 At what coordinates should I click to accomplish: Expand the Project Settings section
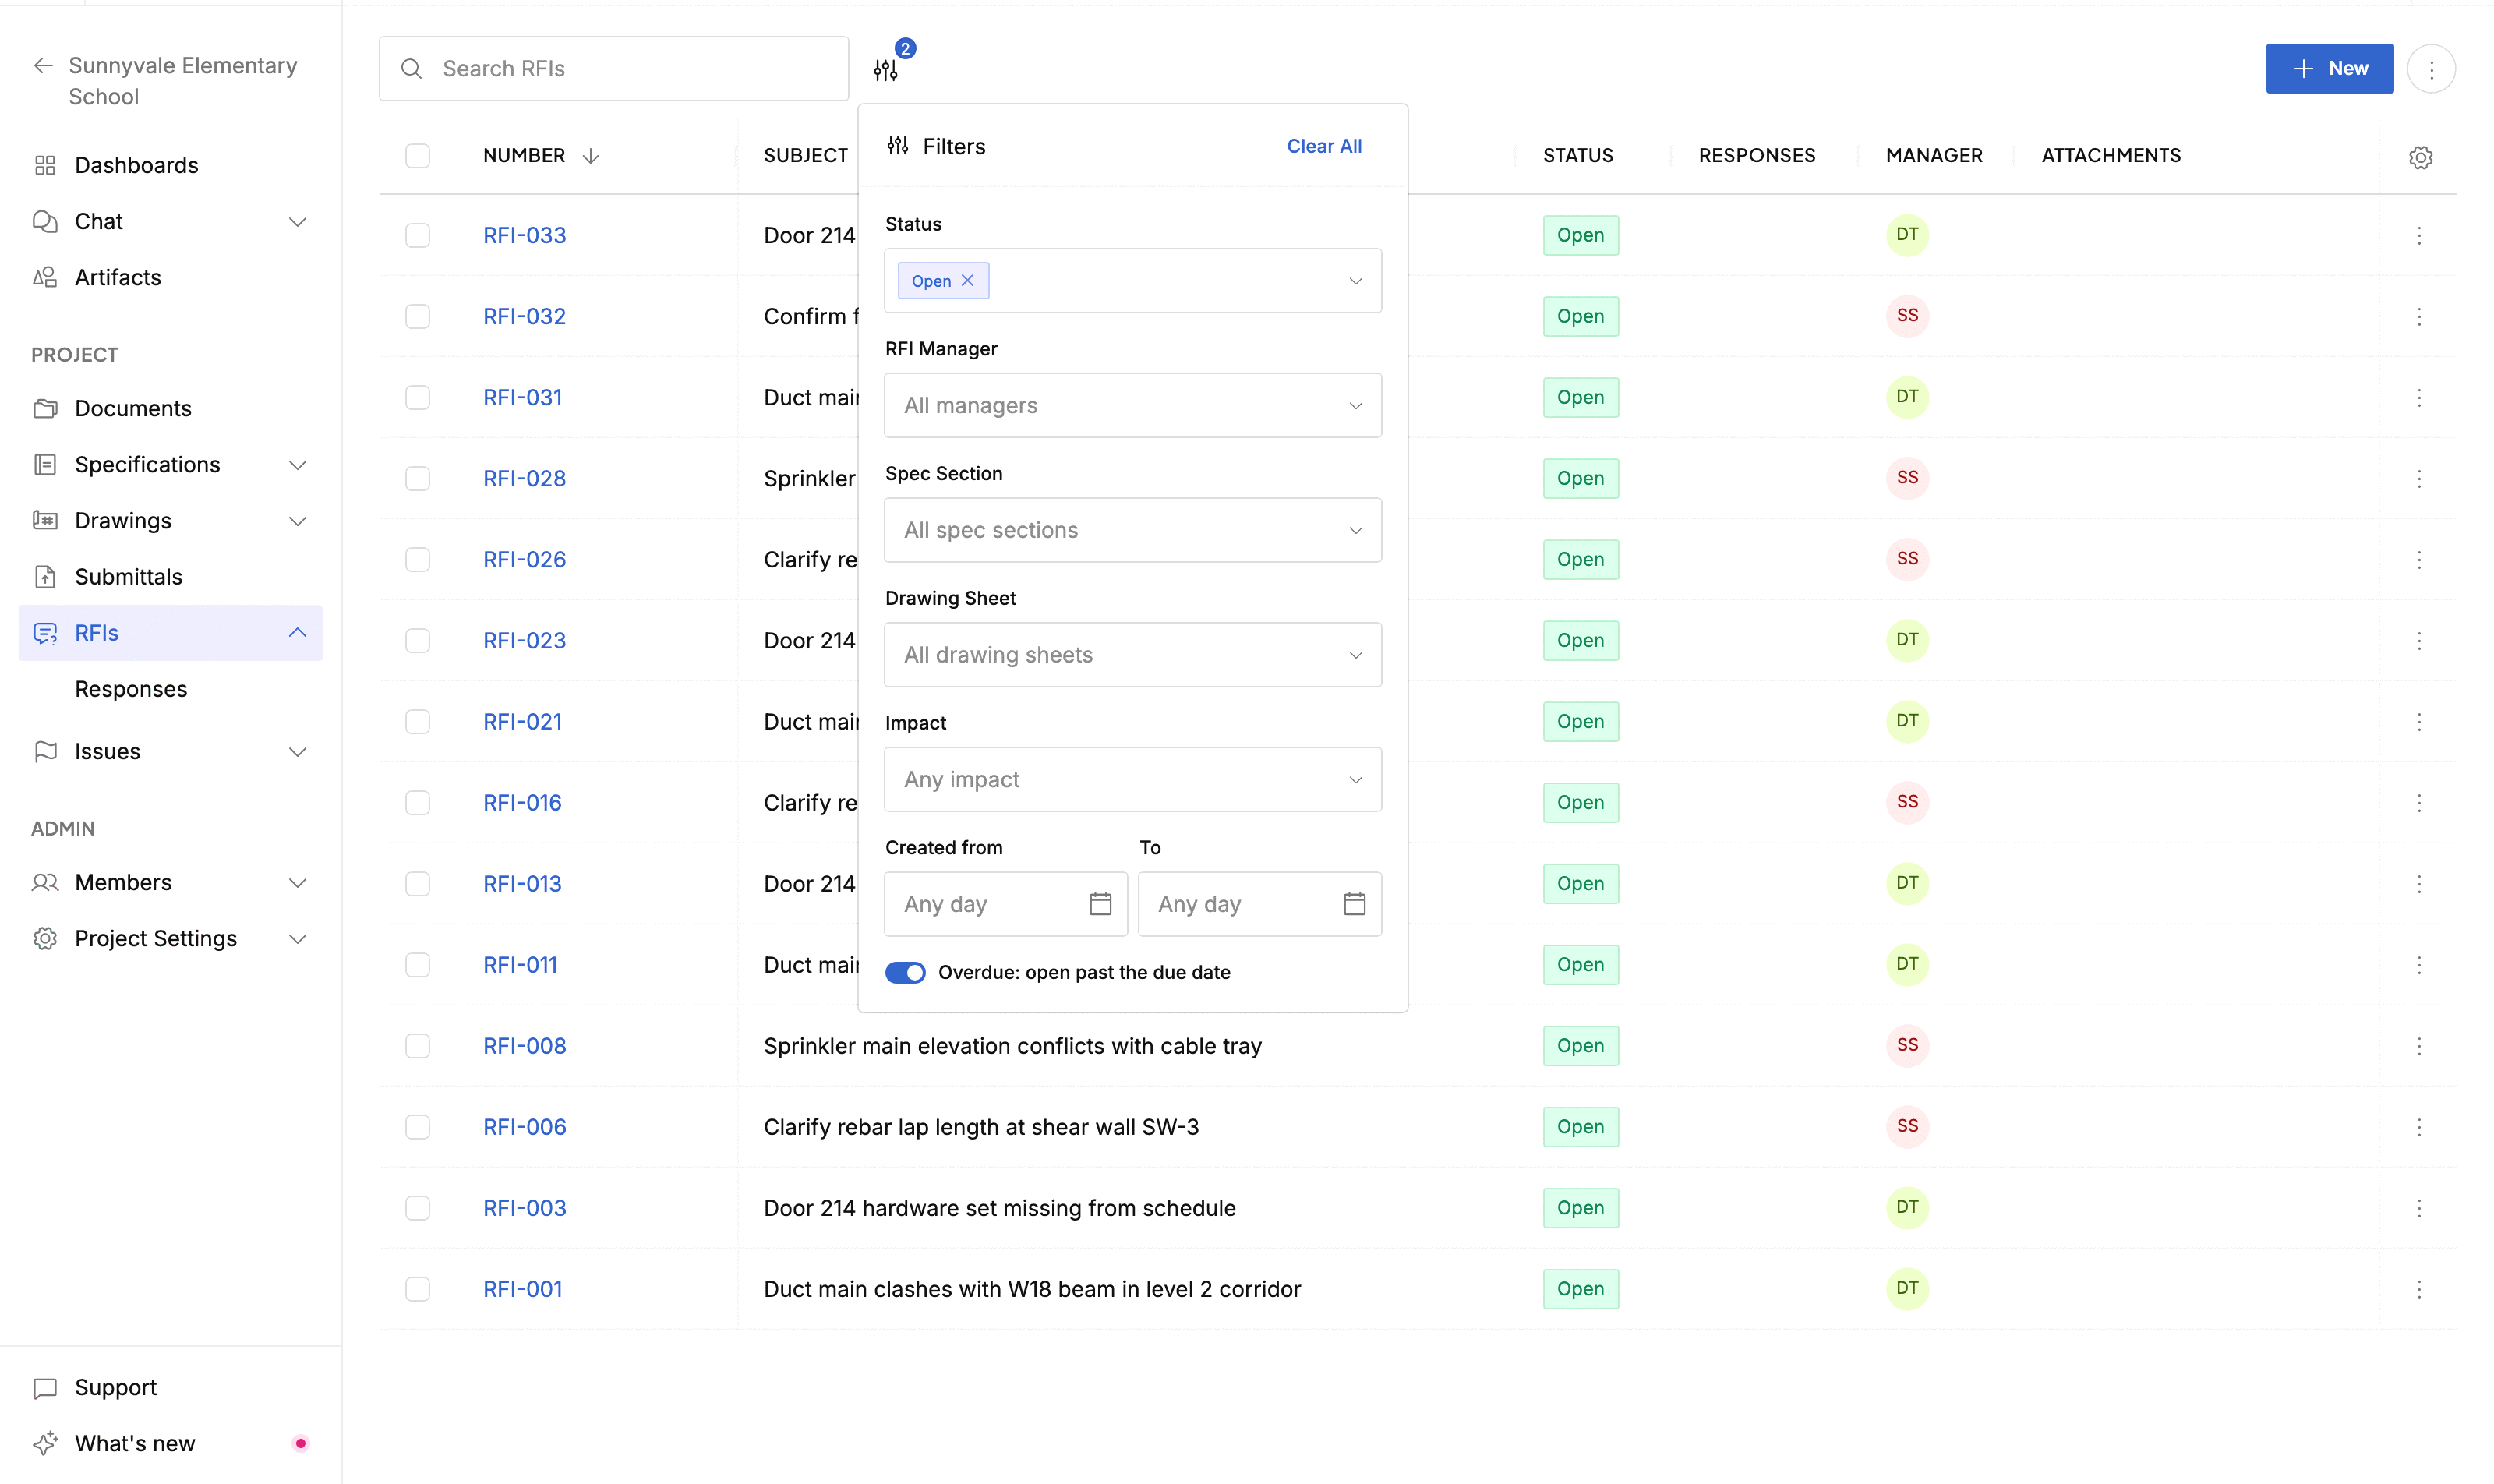[297, 939]
